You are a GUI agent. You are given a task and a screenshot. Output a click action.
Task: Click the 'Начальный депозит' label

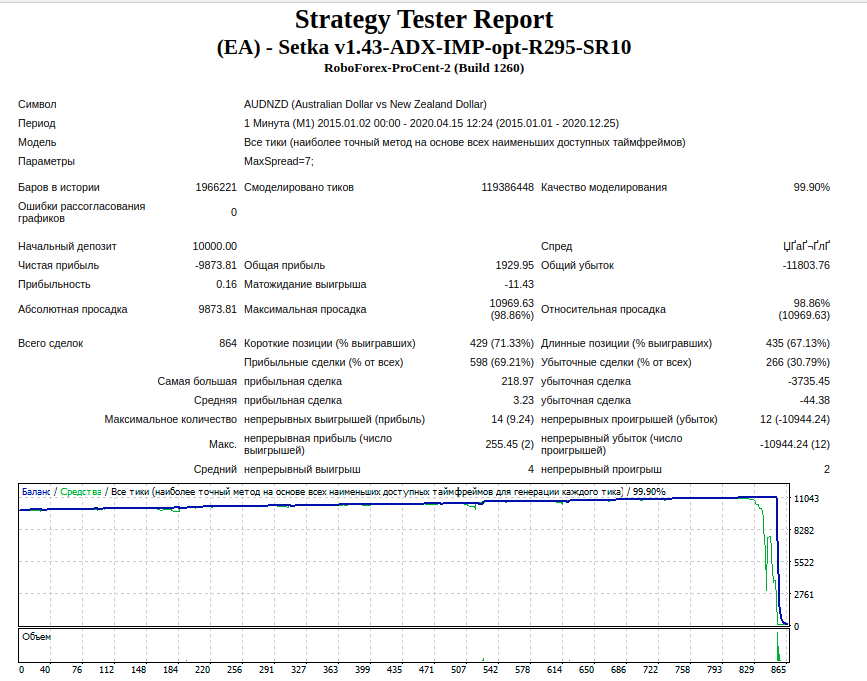(x=67, y=247)
